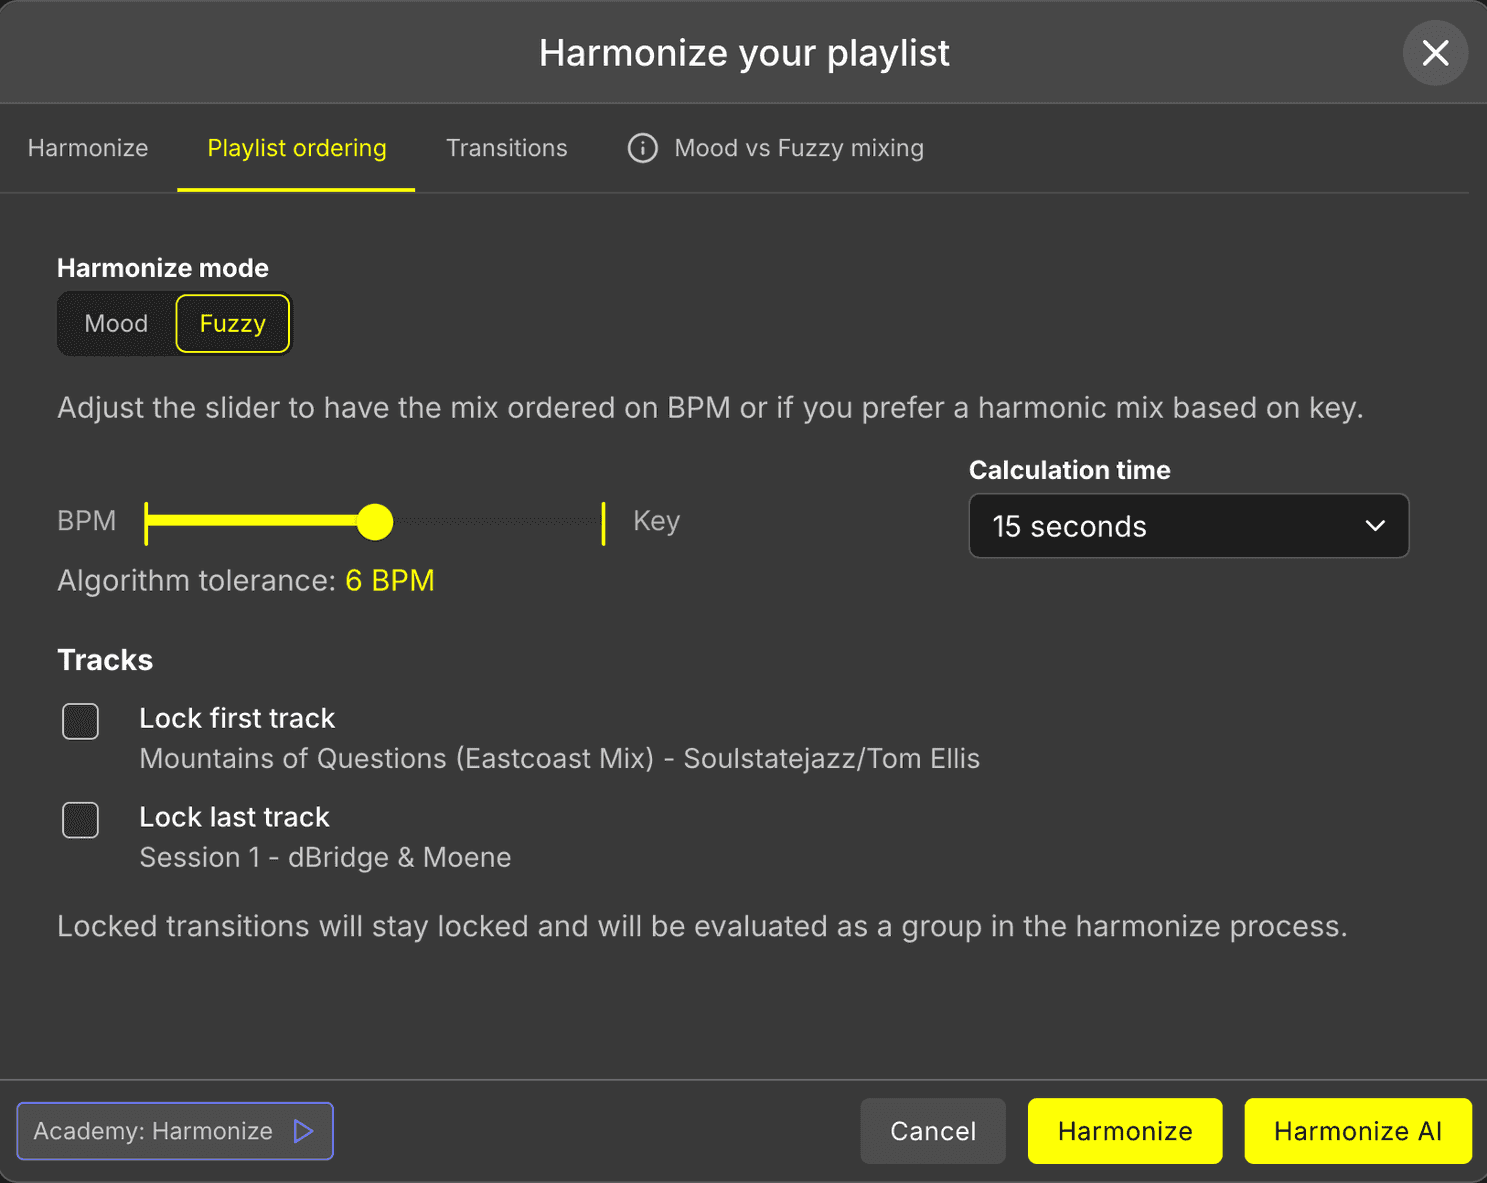Enable the Lock first track checkbox
Viewport: 1487px width, 1183px height.
[81, 721]
